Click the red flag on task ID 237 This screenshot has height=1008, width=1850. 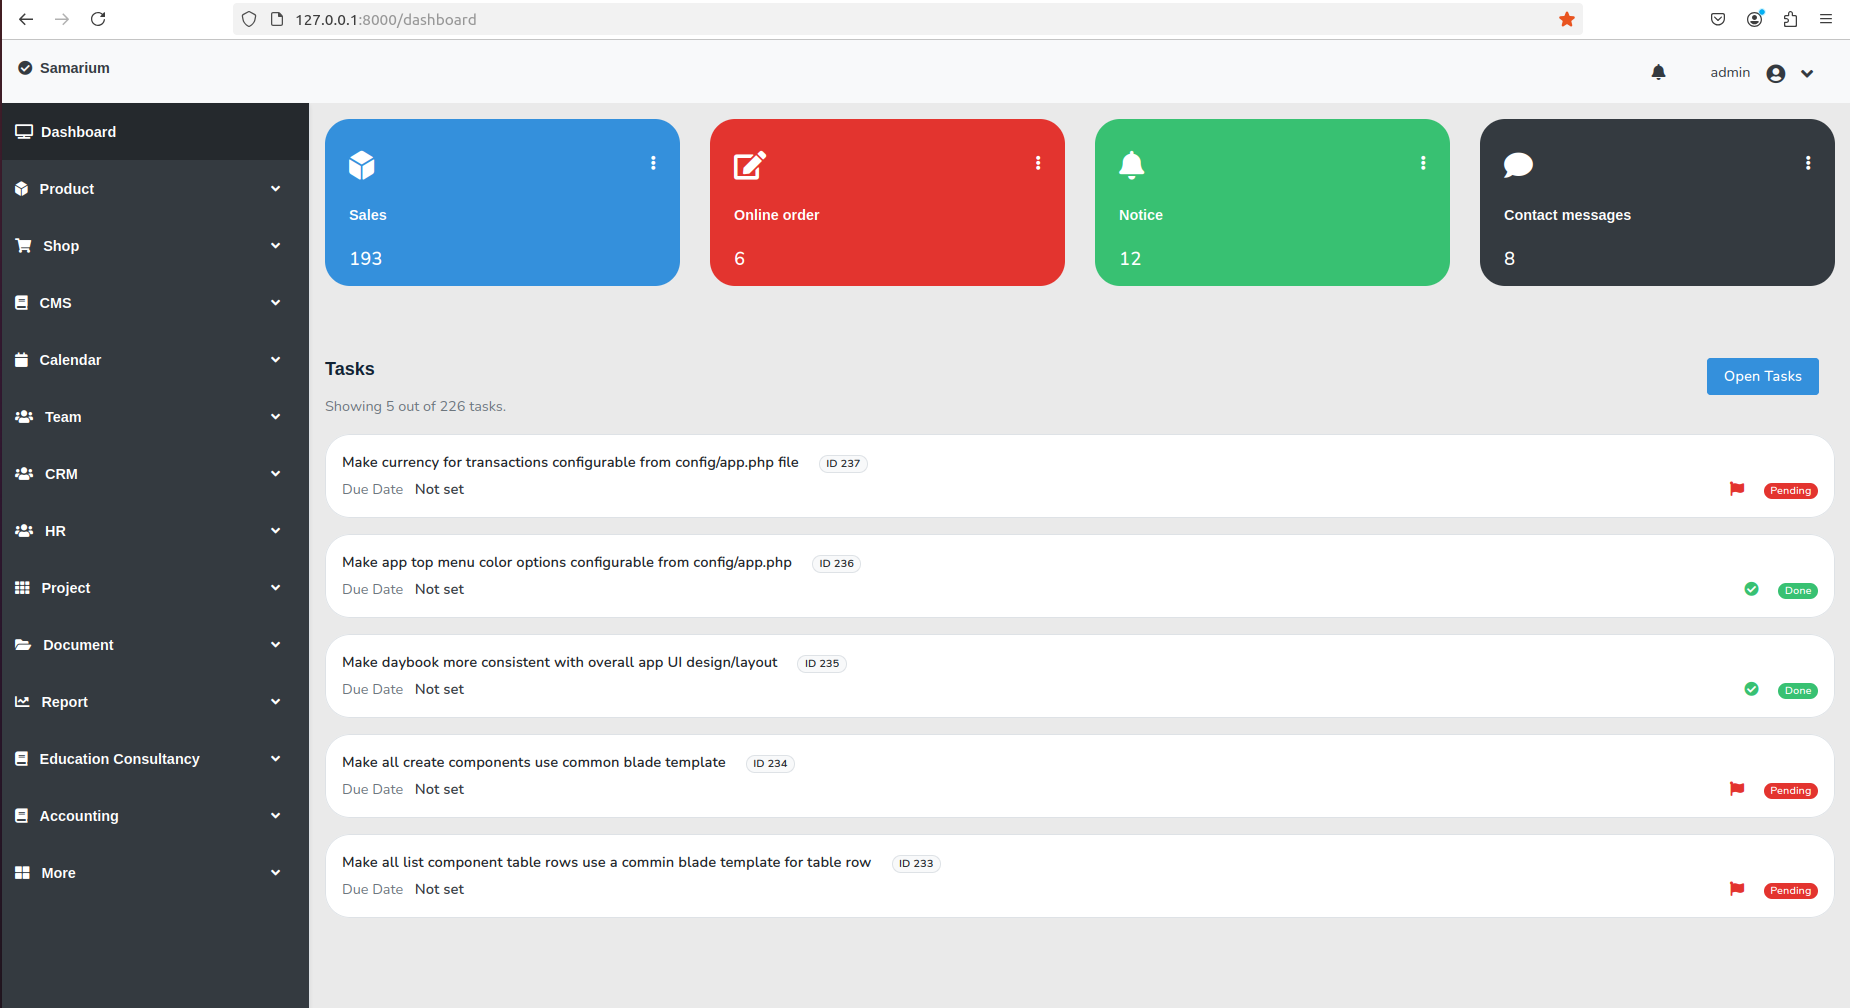coord(1737,489)
